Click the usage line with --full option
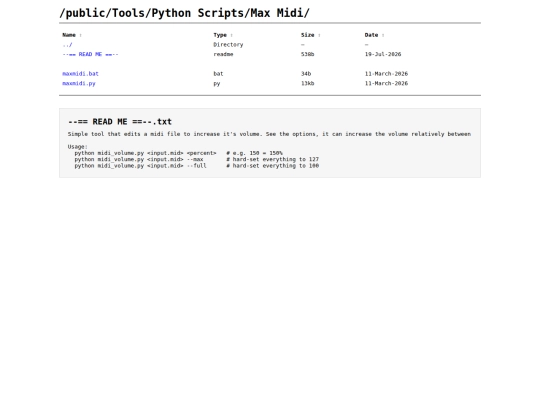Screen dimensions: 540x405 pos(197,166)
